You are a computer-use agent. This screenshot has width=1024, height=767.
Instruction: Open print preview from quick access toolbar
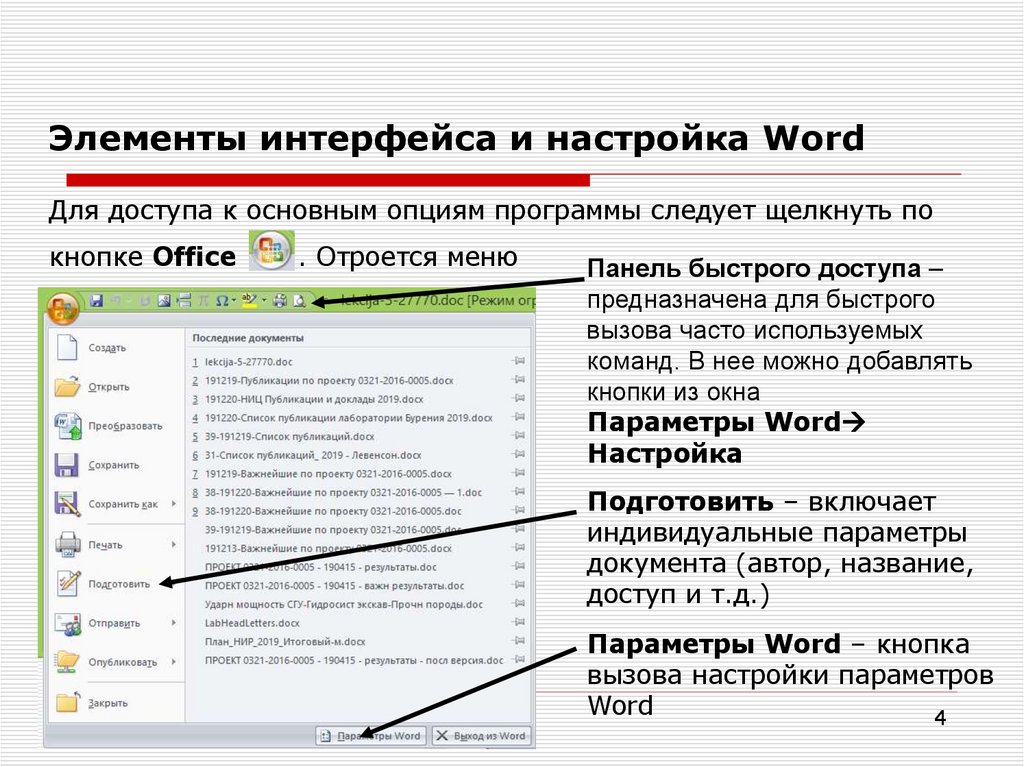pyautogui.click(x=299, y=301)
